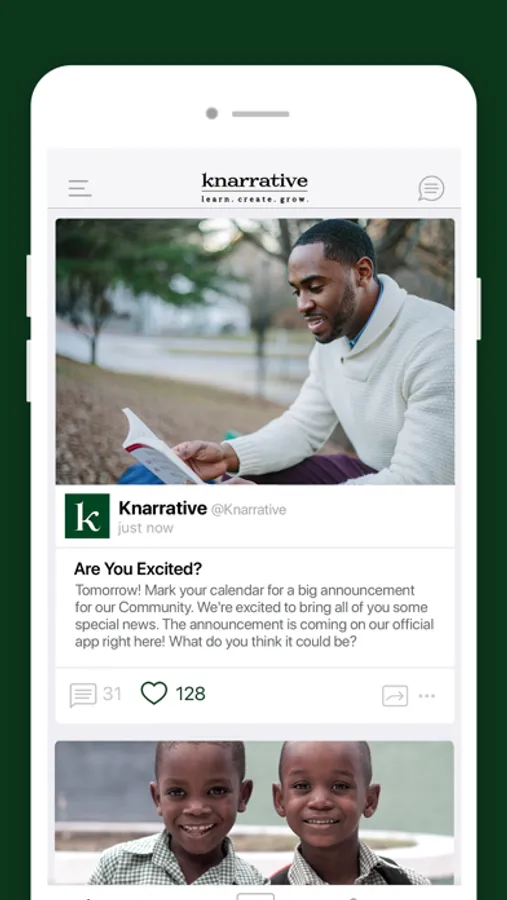Open the photo of the man reading
Viewport: 507px width, 900px height.
pos(255,351)
